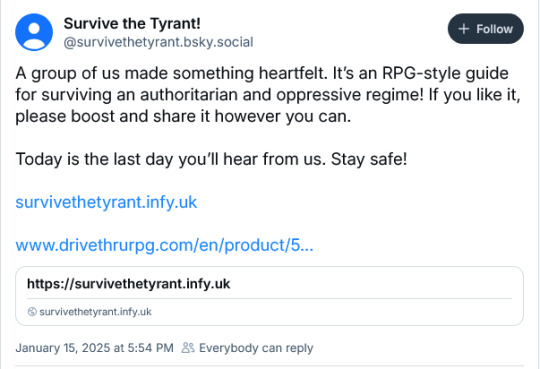Click the post paragraph about RPG-style guide
The height and width of the screenshot is (369, 540).
[268, 95]
